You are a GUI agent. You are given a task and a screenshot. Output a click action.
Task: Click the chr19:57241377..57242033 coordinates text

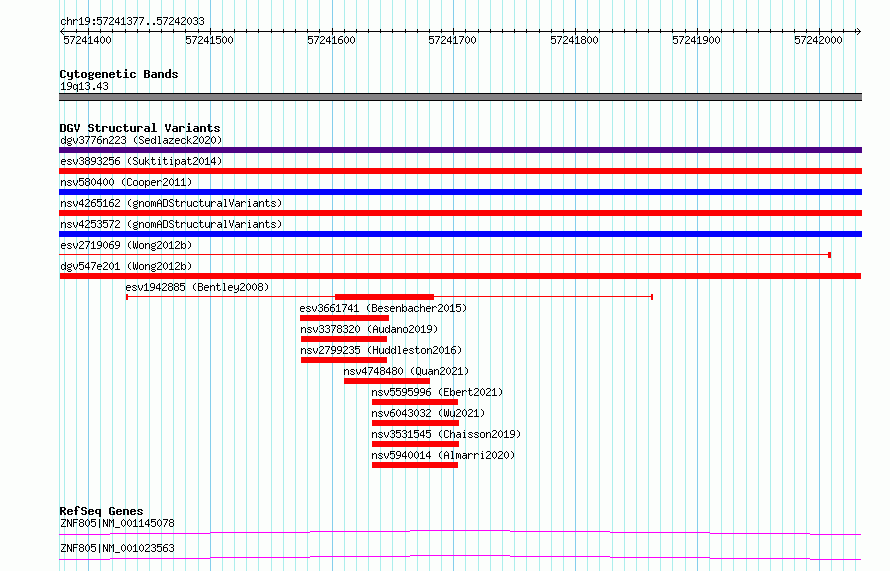click(x=132, y=22)
